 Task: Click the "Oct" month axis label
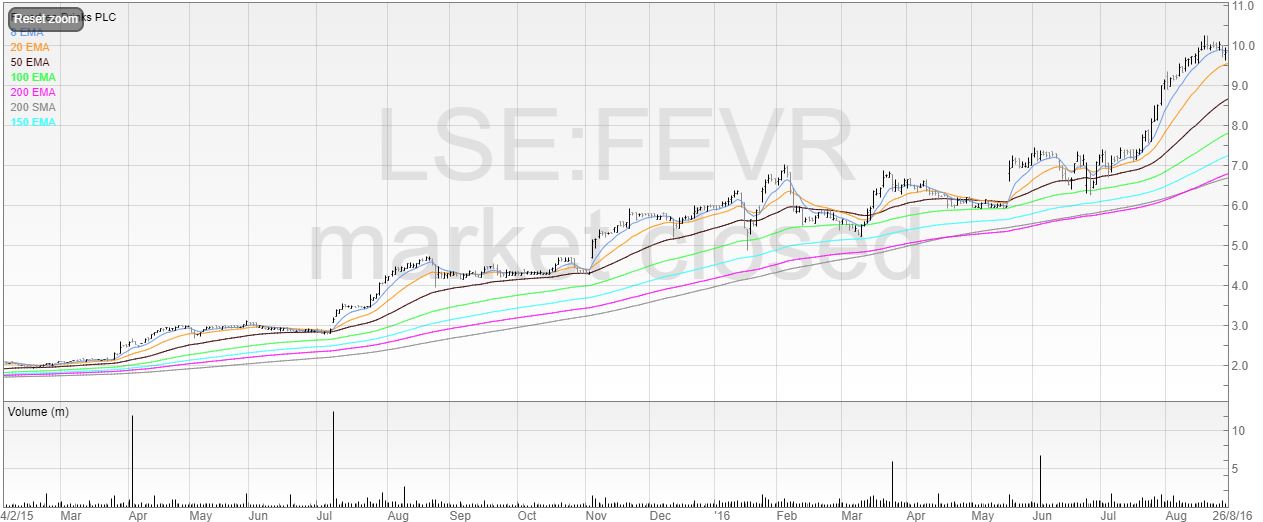coord(527,516)
